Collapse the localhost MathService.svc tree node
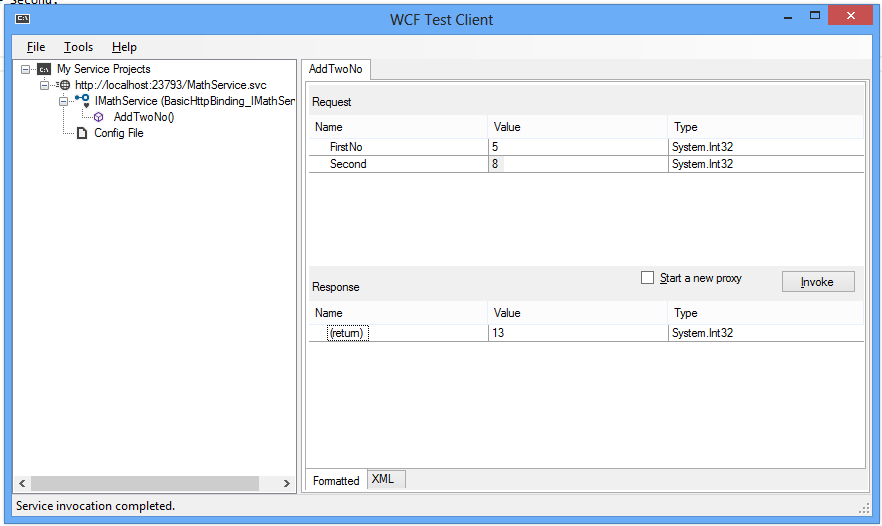 pyautogui.click(x=44, y=86)
